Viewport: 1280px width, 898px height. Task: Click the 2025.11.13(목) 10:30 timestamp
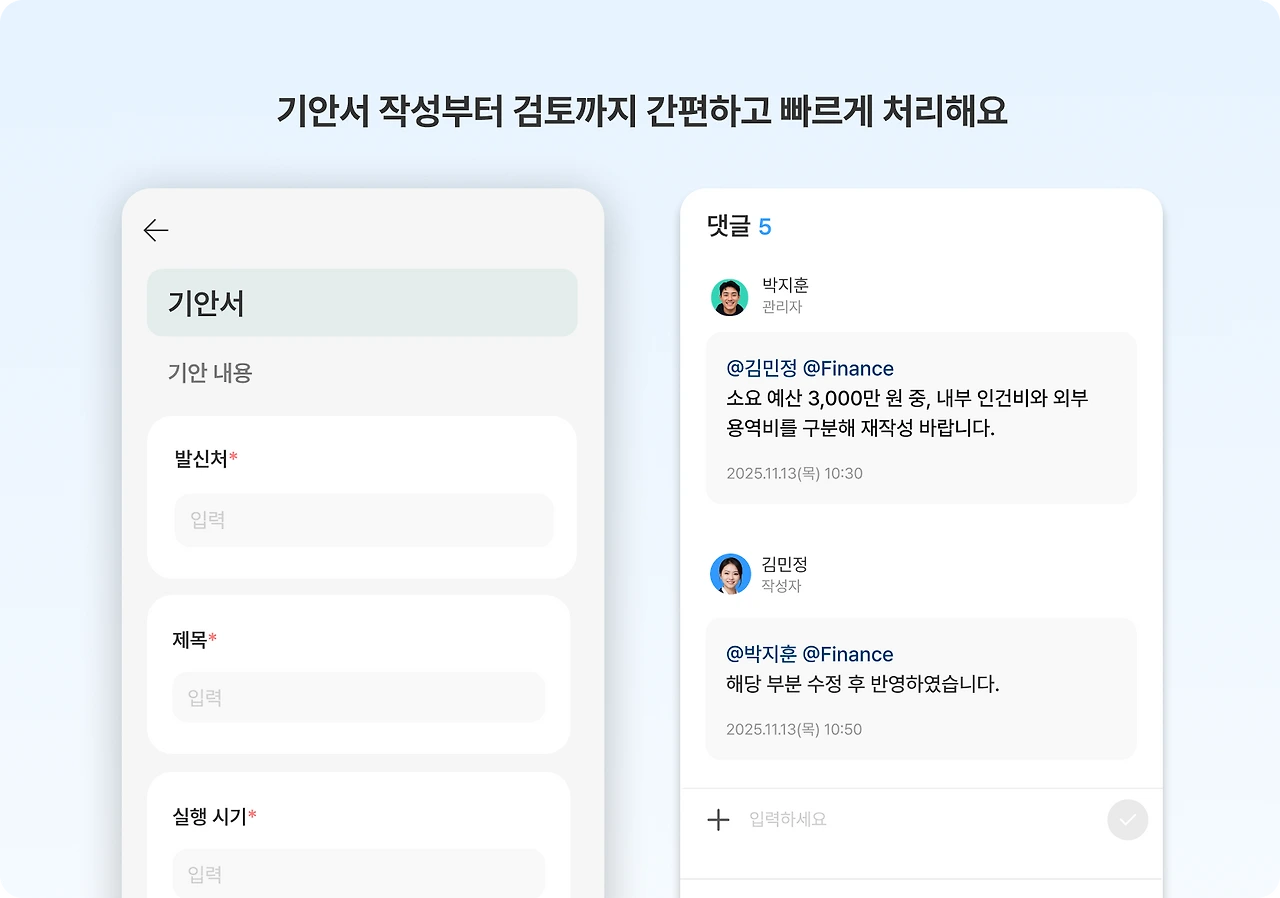click(794, 473)
